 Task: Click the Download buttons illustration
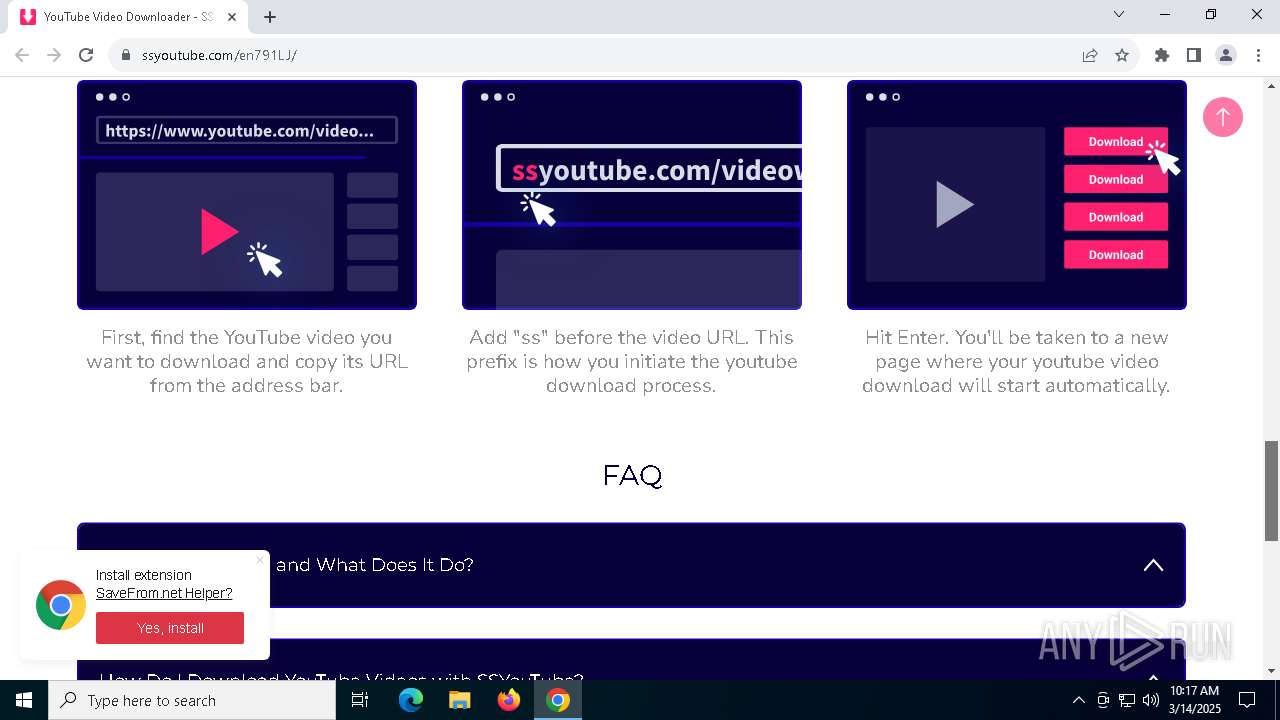[x=1017, y=195]
